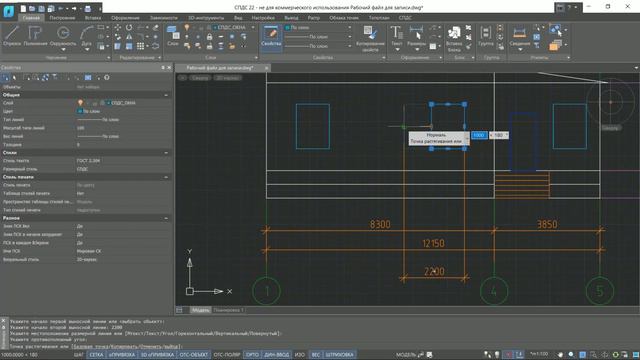Toggle 3D оПРИВЯЗКА in status bar
Image resolution: width=640 pixels, height=360 pixels.
[158, 355]
